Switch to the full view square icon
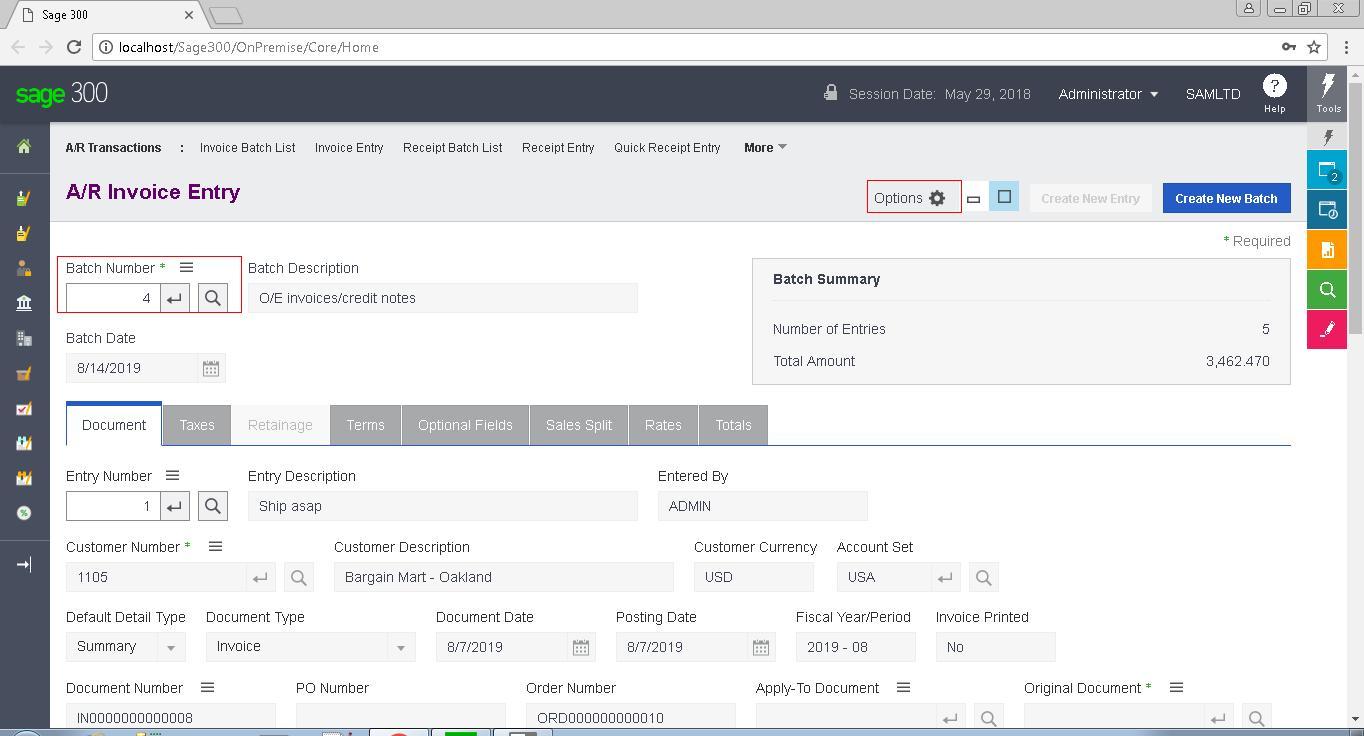 1004,197
